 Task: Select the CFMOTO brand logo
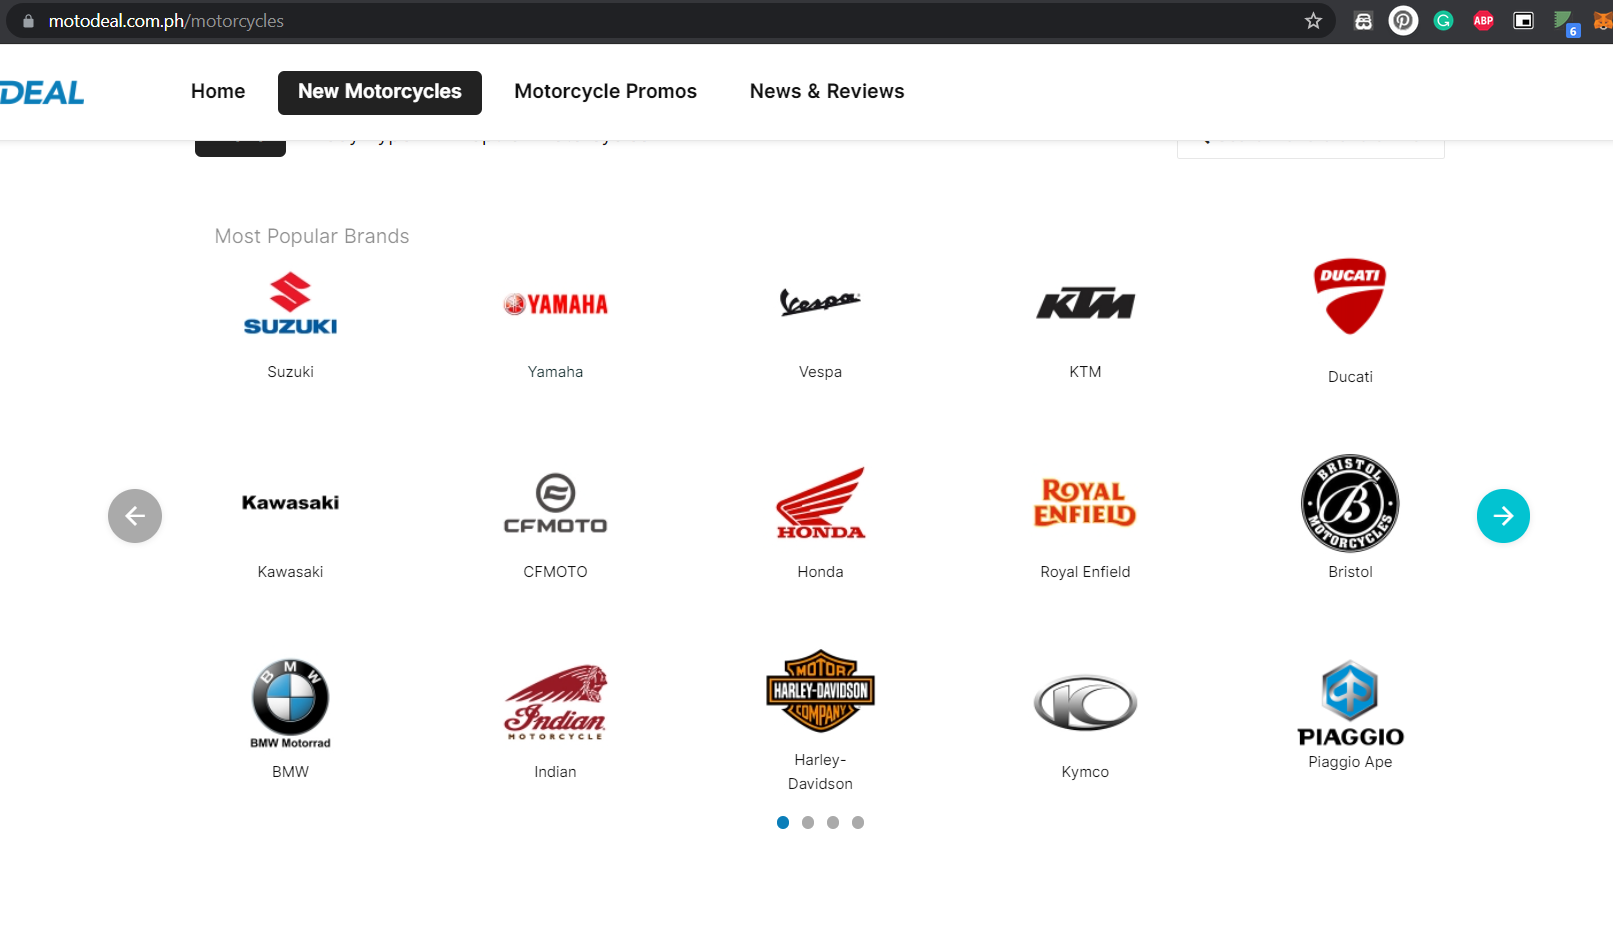(x=555, y=503)
